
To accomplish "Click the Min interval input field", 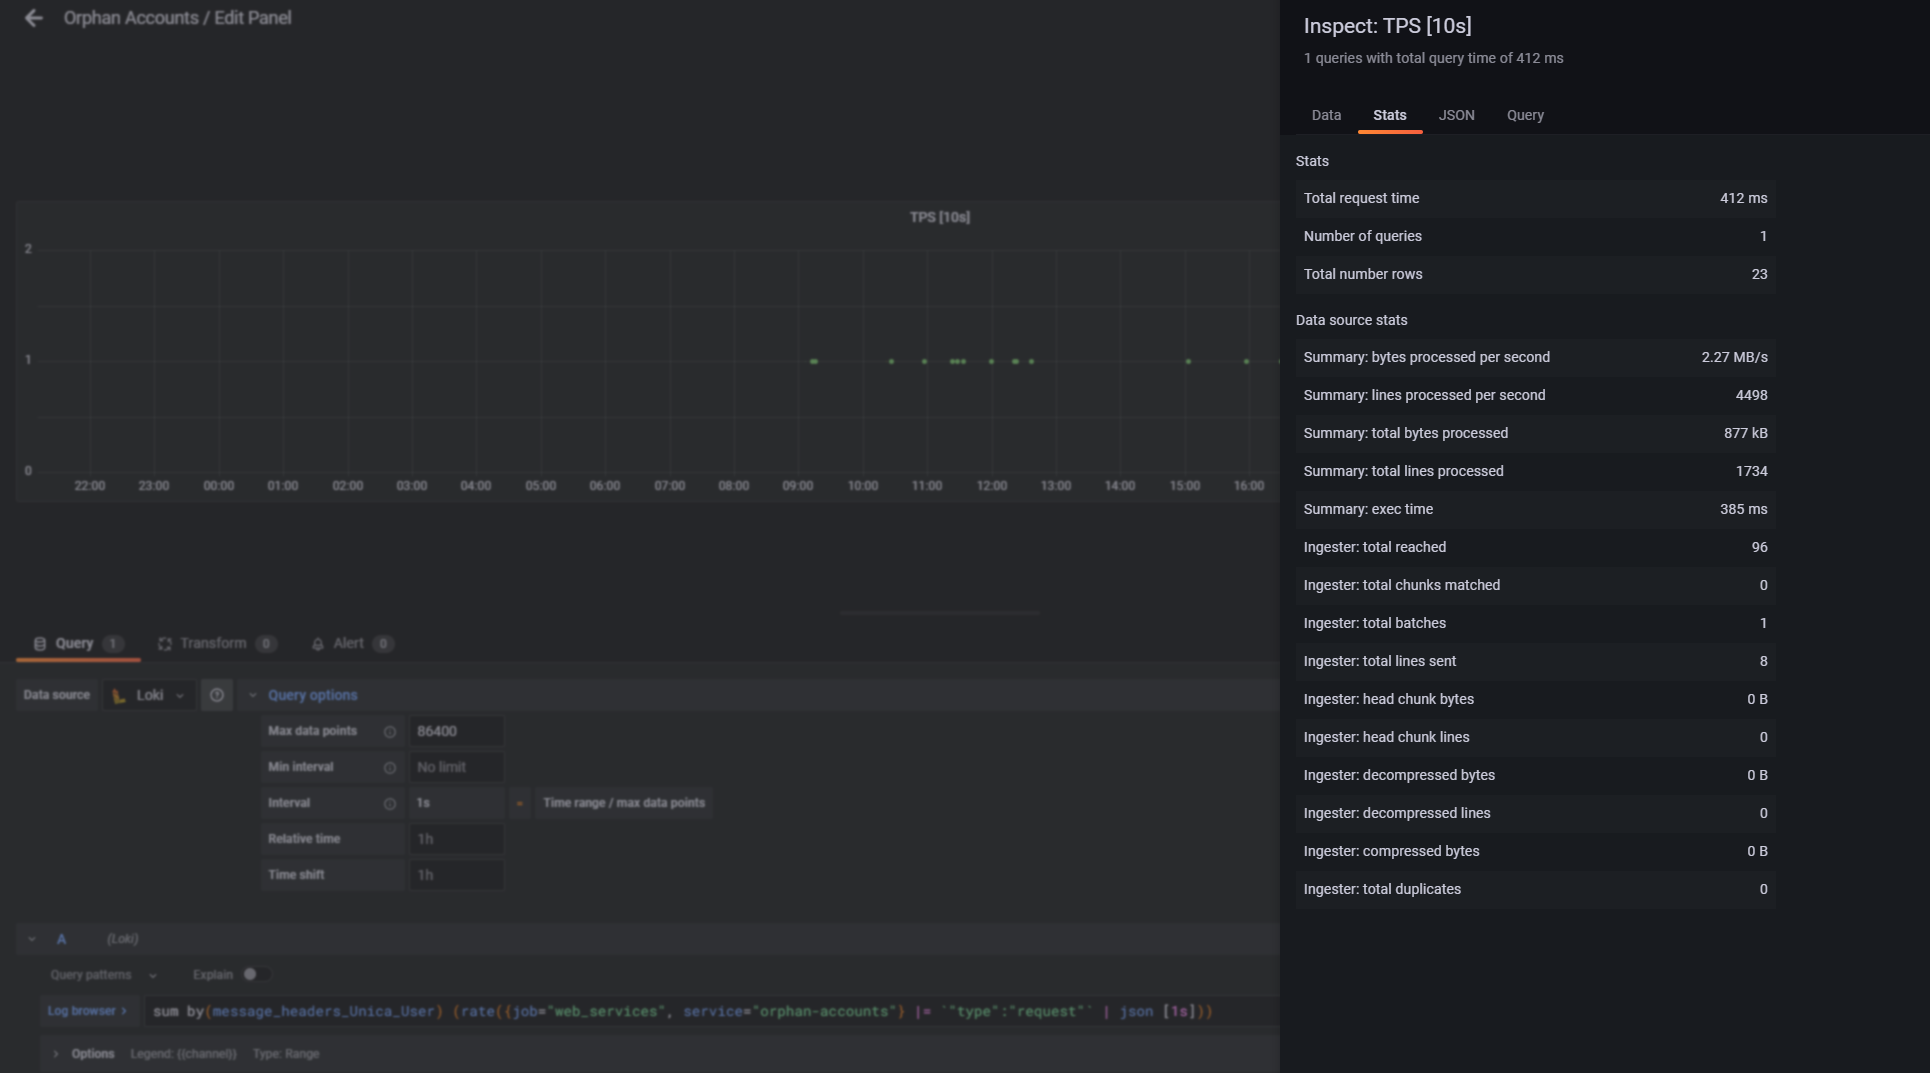I will coord(456,767).
